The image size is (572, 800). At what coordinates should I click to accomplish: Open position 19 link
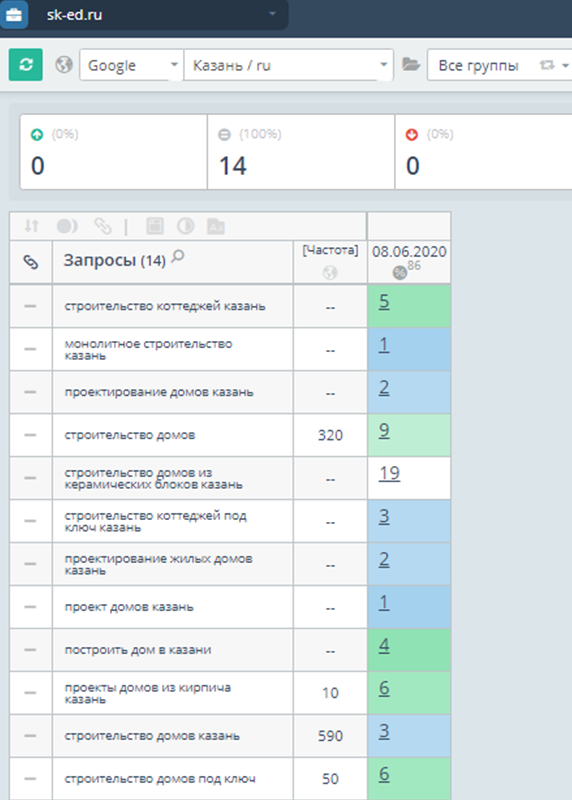pyautogui.click(x=389, y=473)
